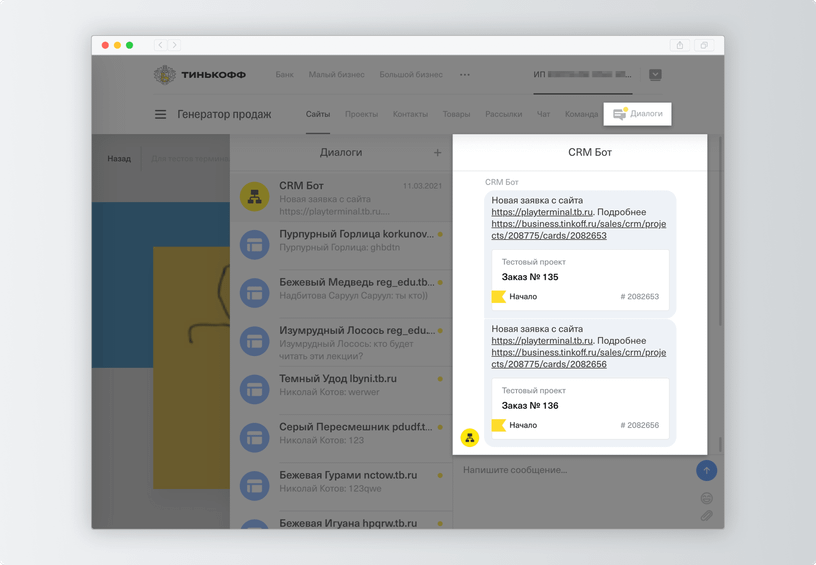
Task: Click the # 2082653 card number
Action: point(640,297)
